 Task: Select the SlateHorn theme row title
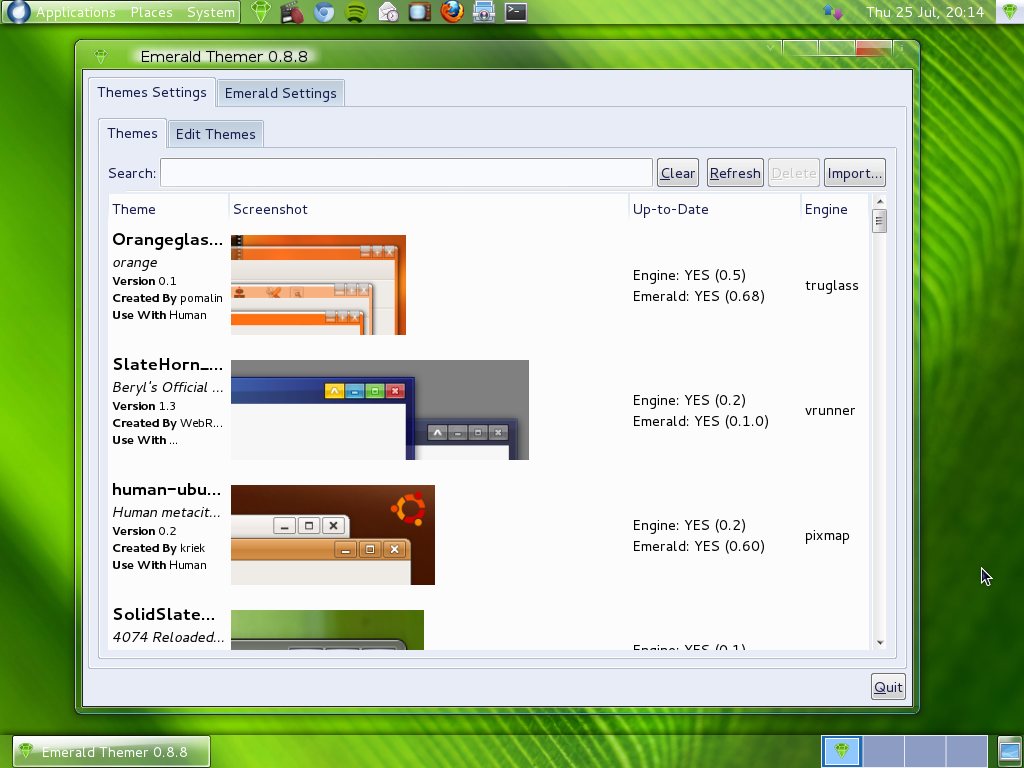[168, 364]
